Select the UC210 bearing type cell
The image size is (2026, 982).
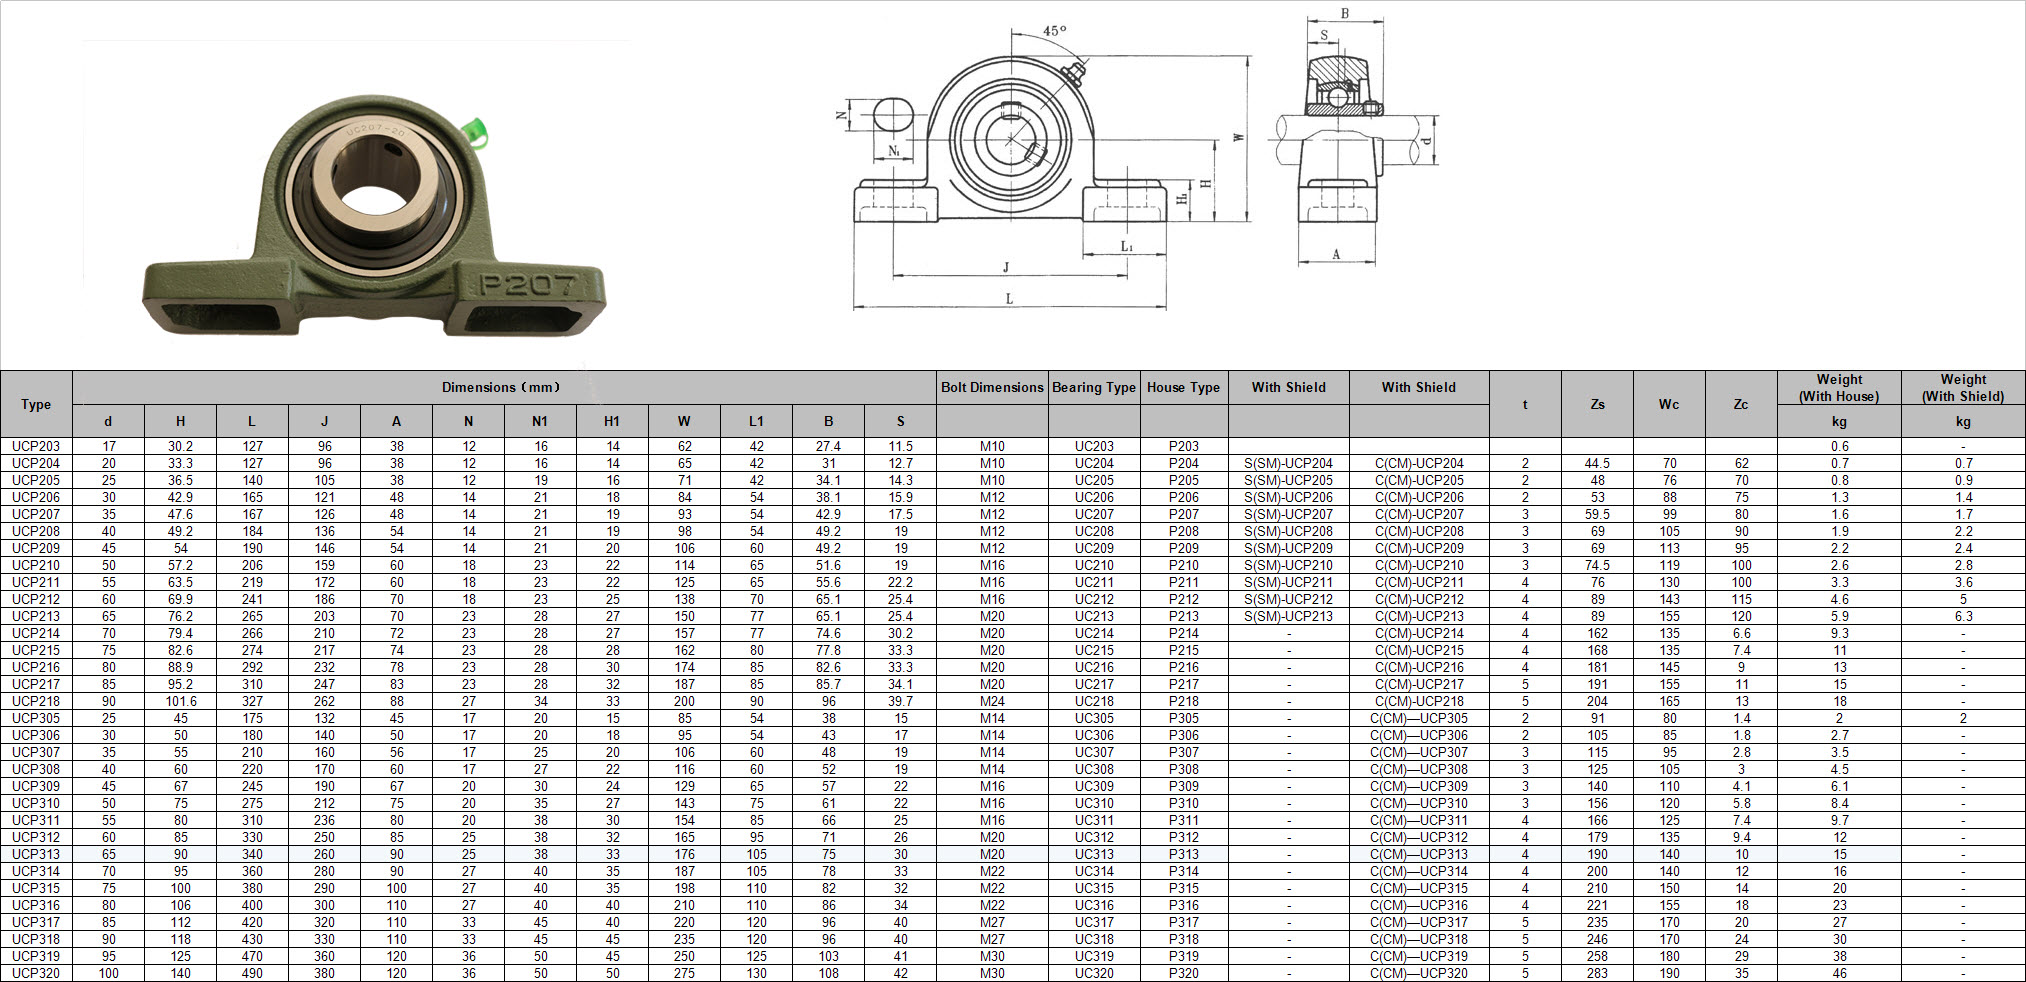click(x=1094, y=565)
